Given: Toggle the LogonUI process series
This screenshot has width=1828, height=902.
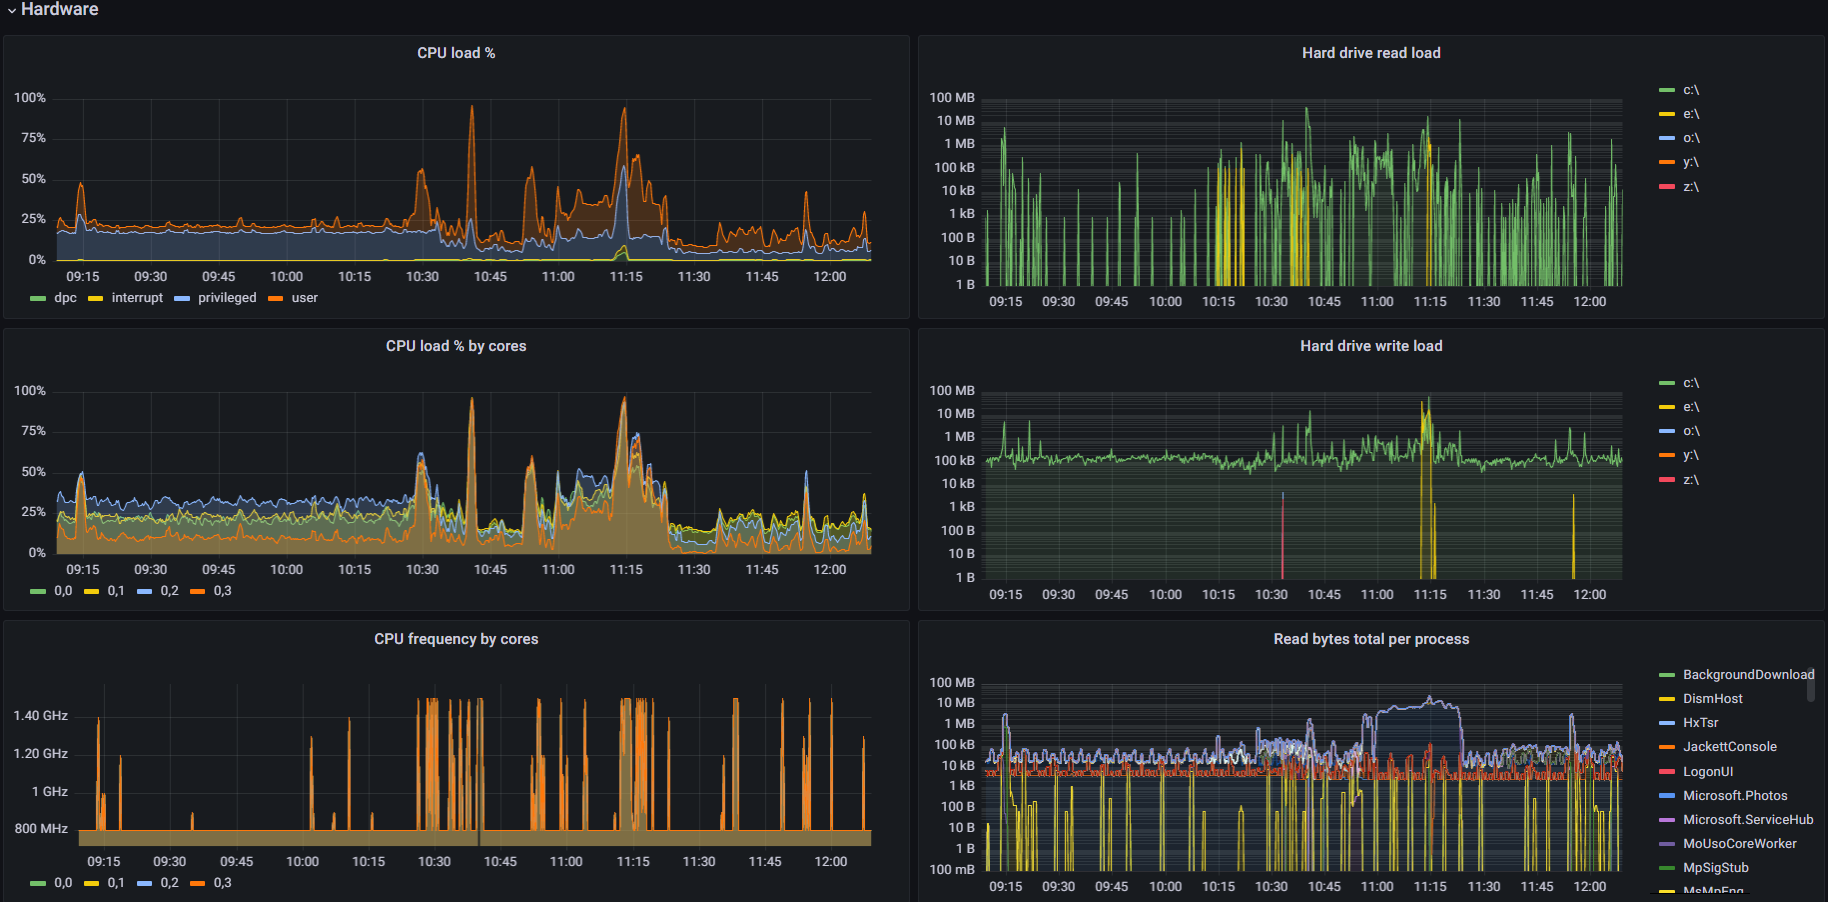Looking at the screenshot, I should click(x=1708, y=772).
